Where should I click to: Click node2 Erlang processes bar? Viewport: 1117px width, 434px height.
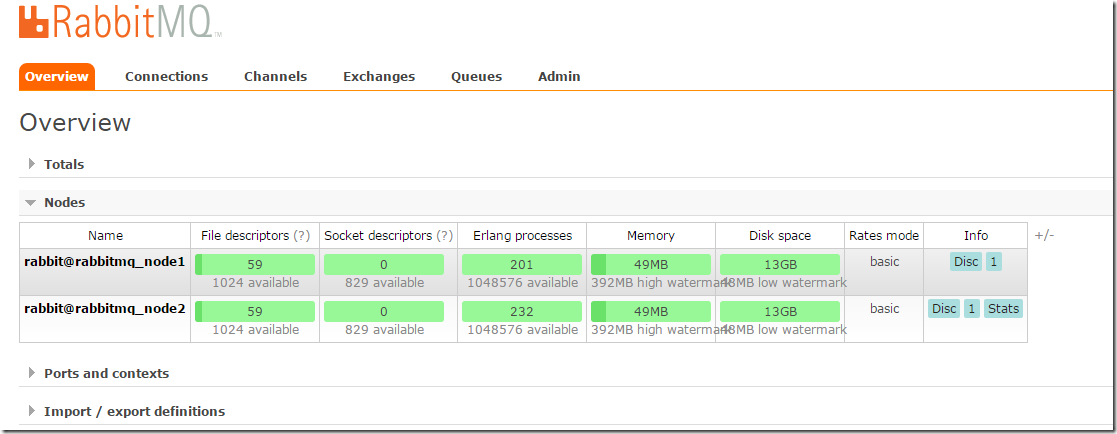point(521,312)
